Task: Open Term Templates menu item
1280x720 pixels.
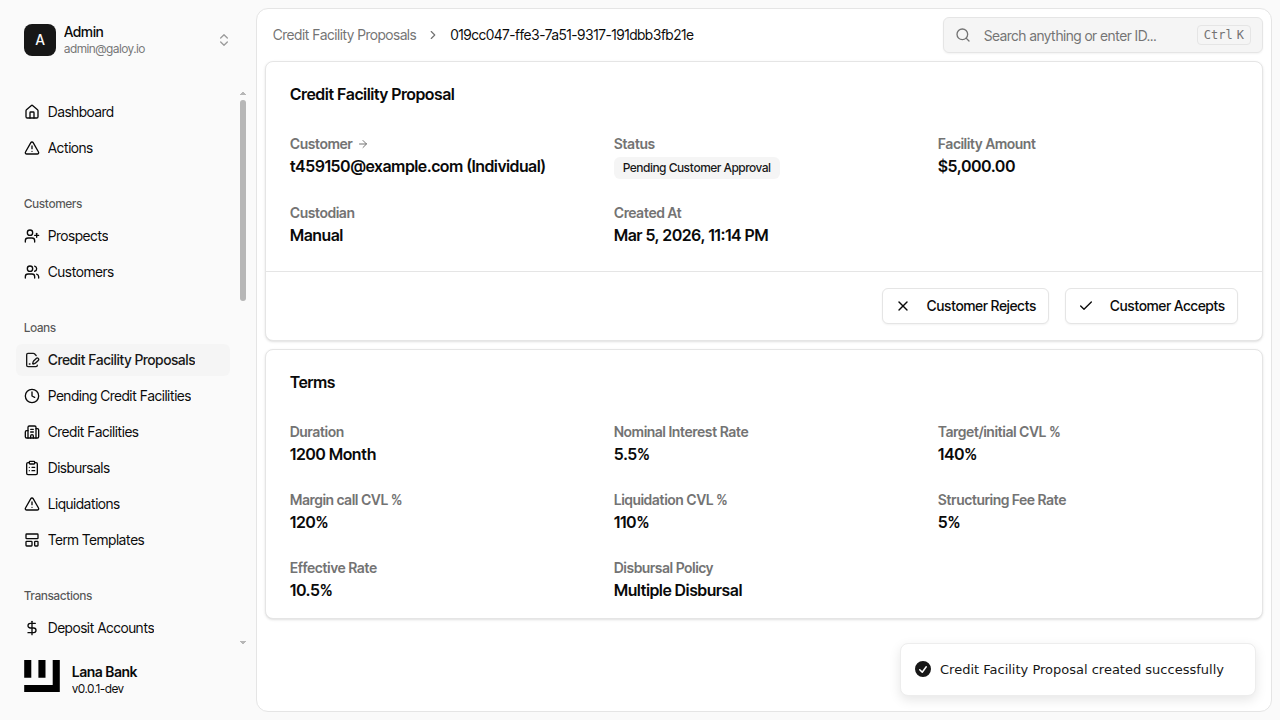Action: click(x=96, y=540)
